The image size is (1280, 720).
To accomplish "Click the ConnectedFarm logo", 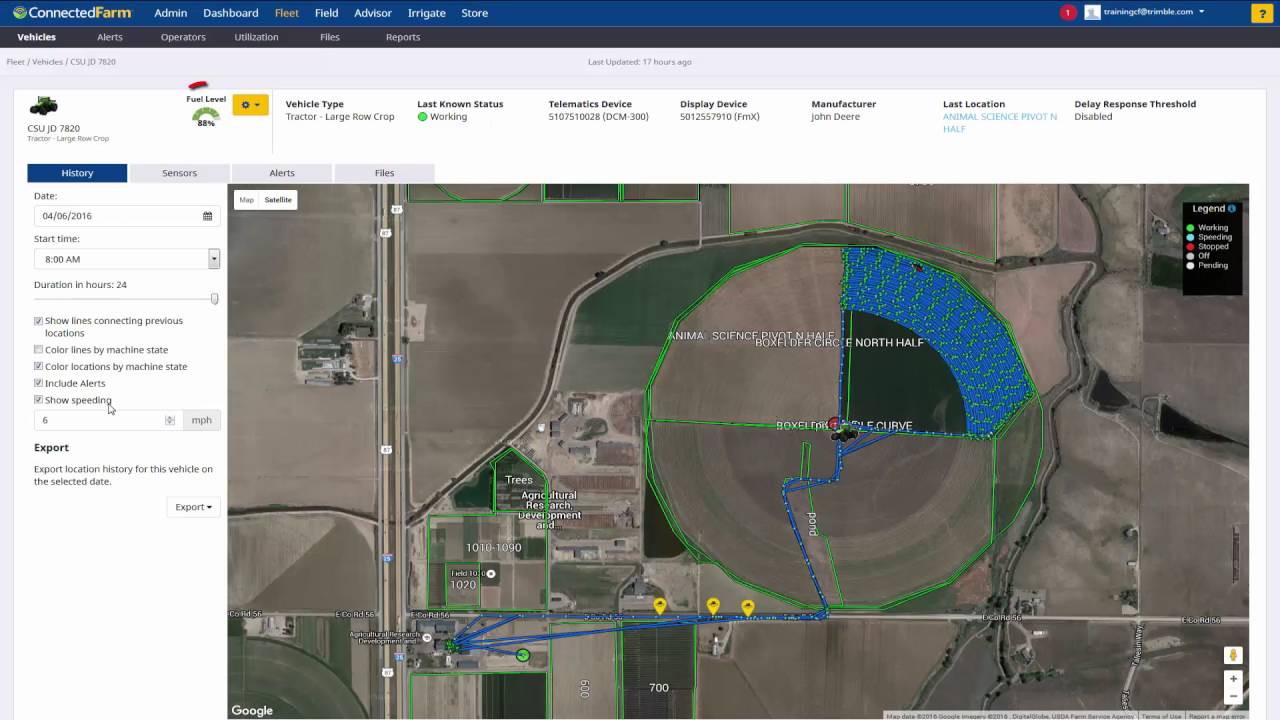I will pyautogui.click(x=71, y=13).
